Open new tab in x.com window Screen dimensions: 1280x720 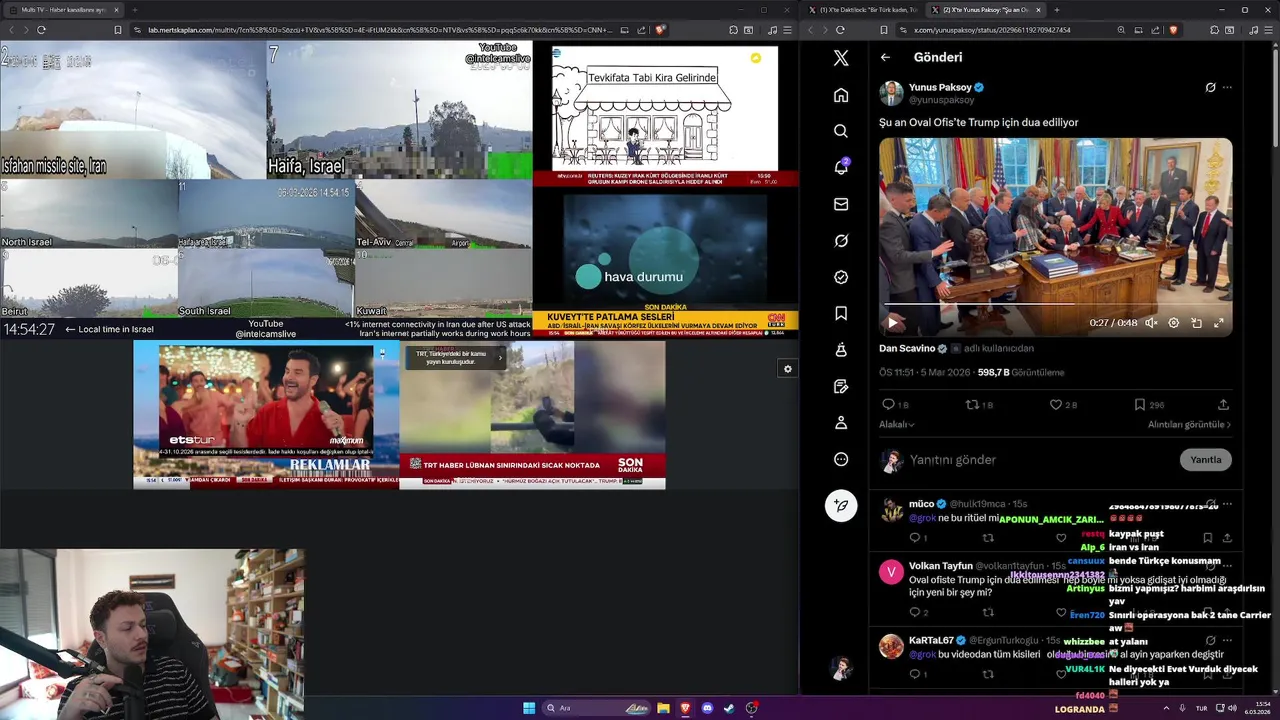[1056, 10]
